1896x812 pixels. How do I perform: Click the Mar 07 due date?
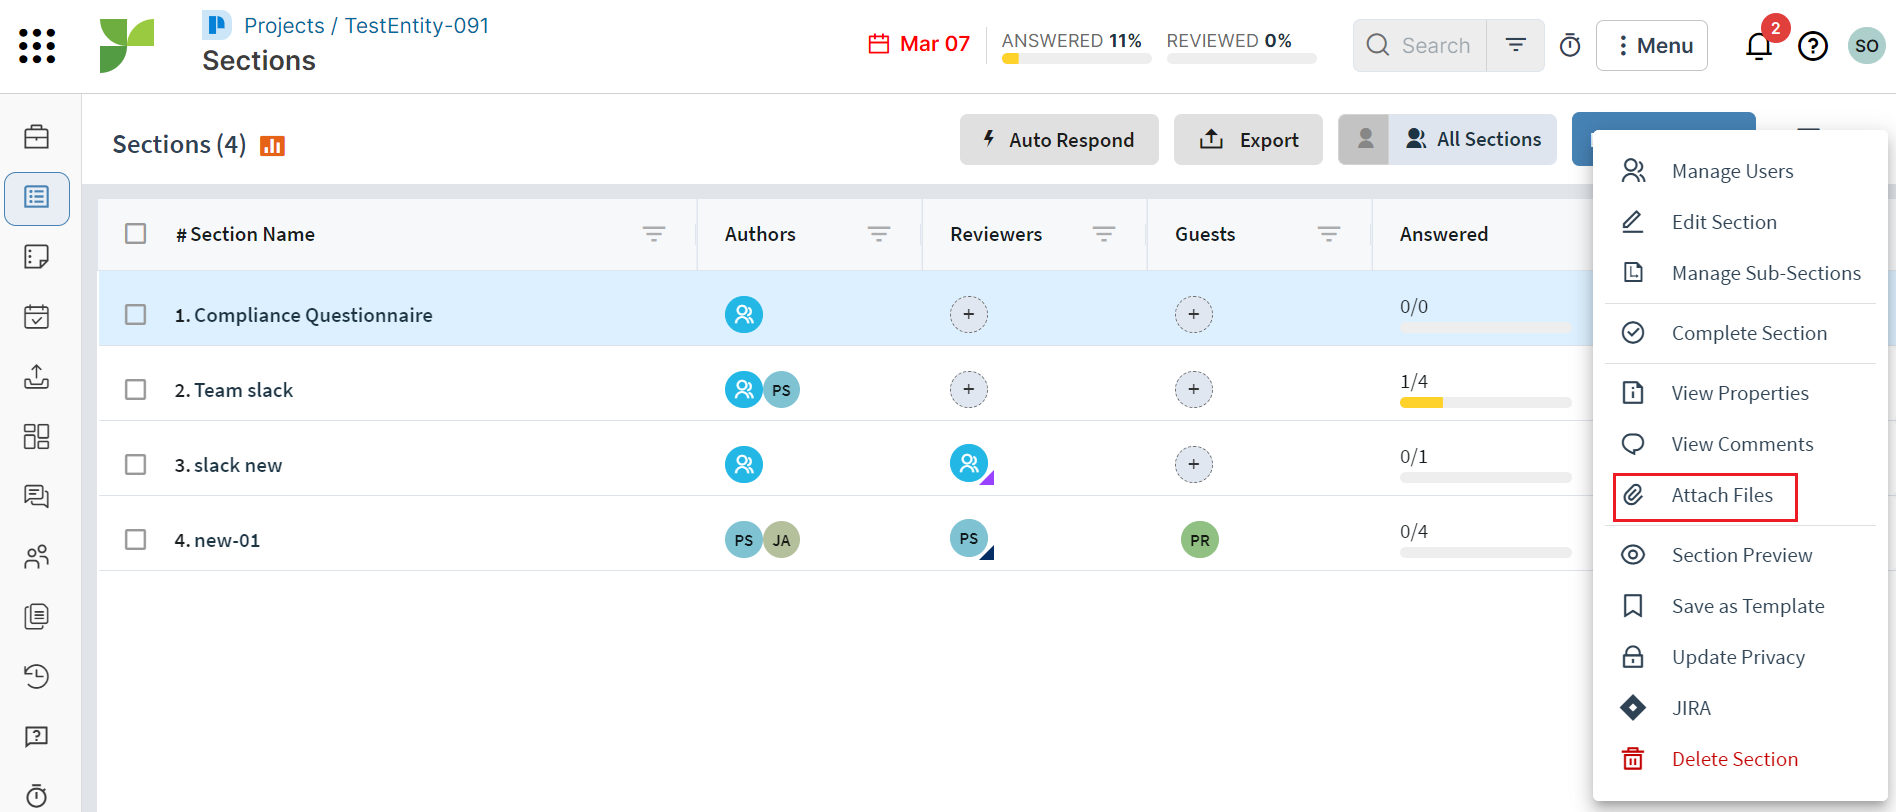(x=919, y=44)
